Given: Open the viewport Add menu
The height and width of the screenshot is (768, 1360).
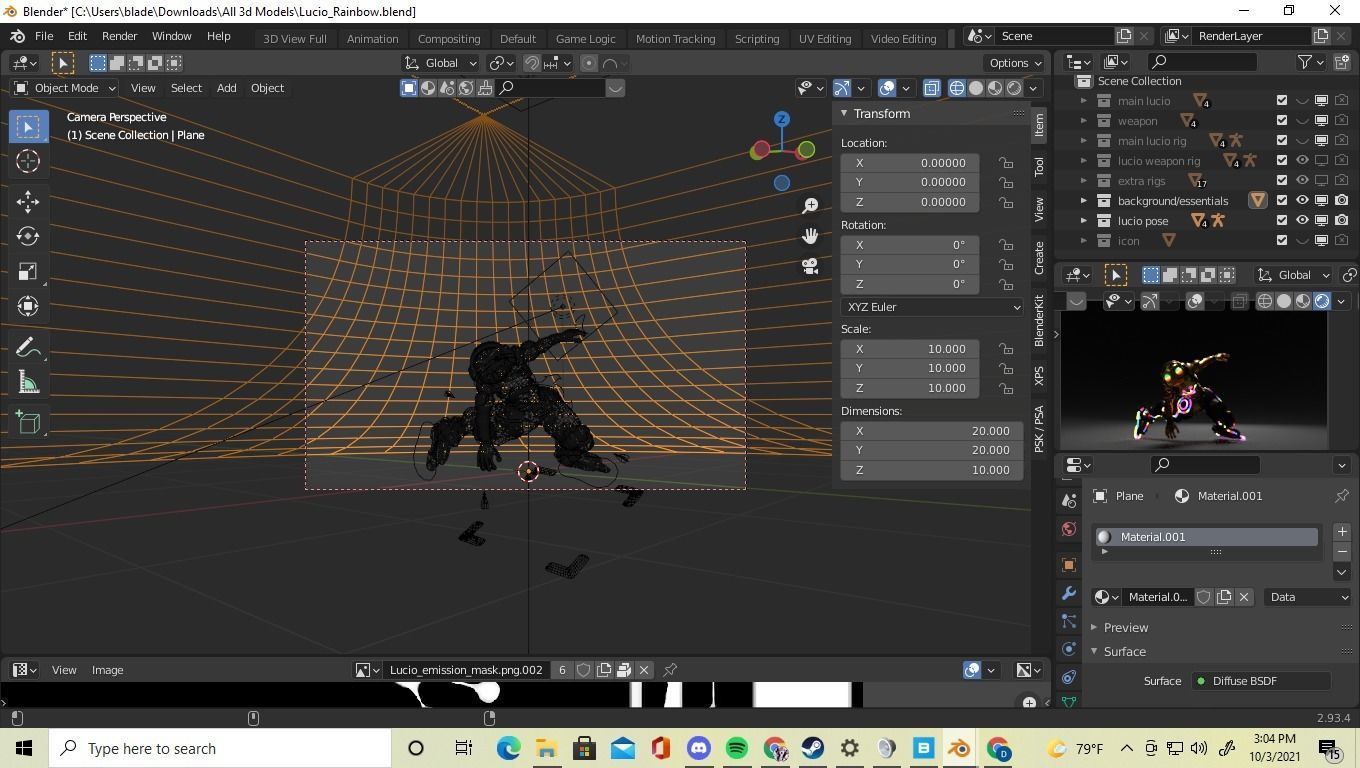Looking at the screenshot, I should pyautogui.click(x=226, y=88).
